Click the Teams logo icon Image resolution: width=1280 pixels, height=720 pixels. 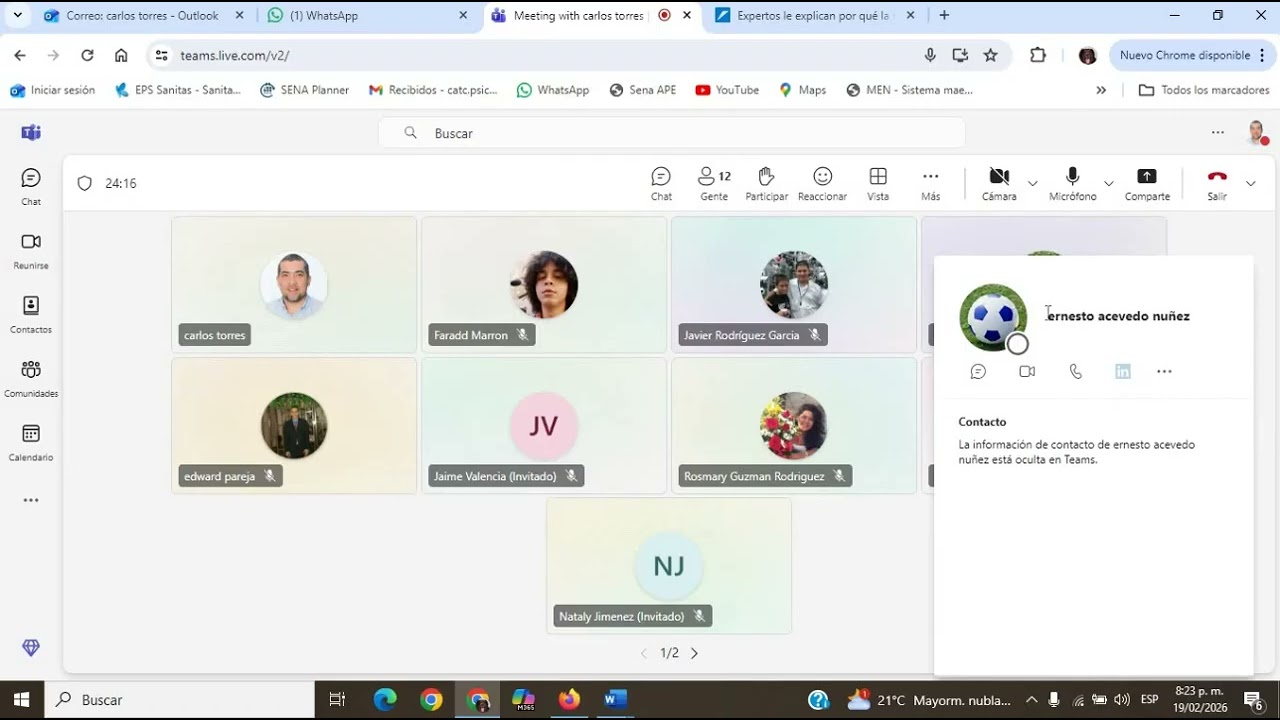coord(31,133)
